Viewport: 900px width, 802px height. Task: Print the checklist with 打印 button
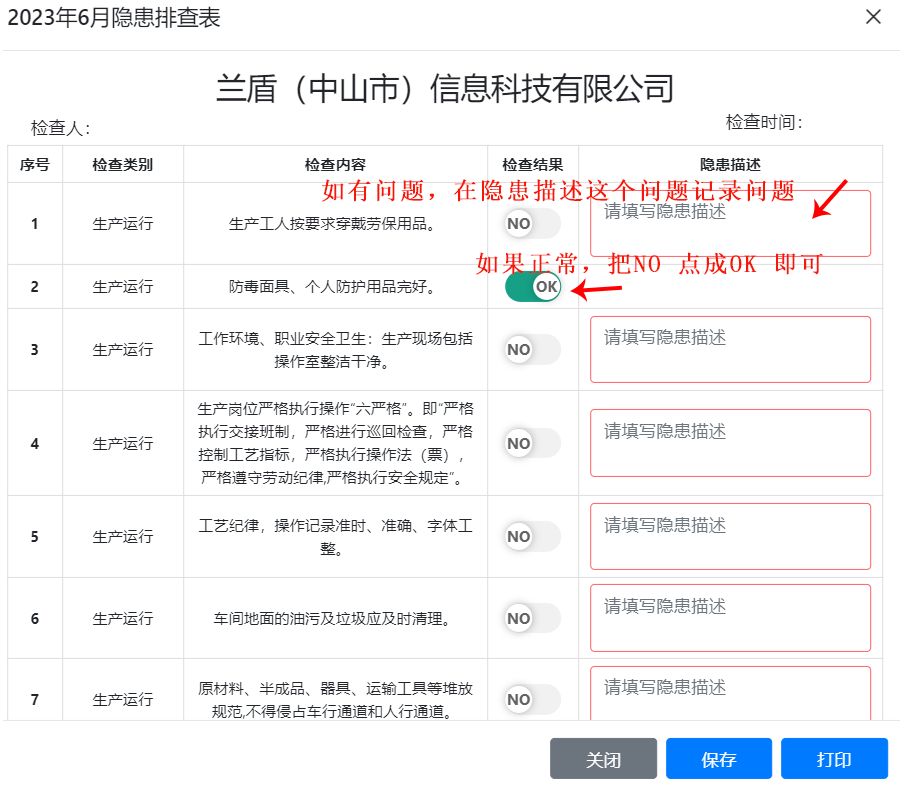[x=834, y=759]
